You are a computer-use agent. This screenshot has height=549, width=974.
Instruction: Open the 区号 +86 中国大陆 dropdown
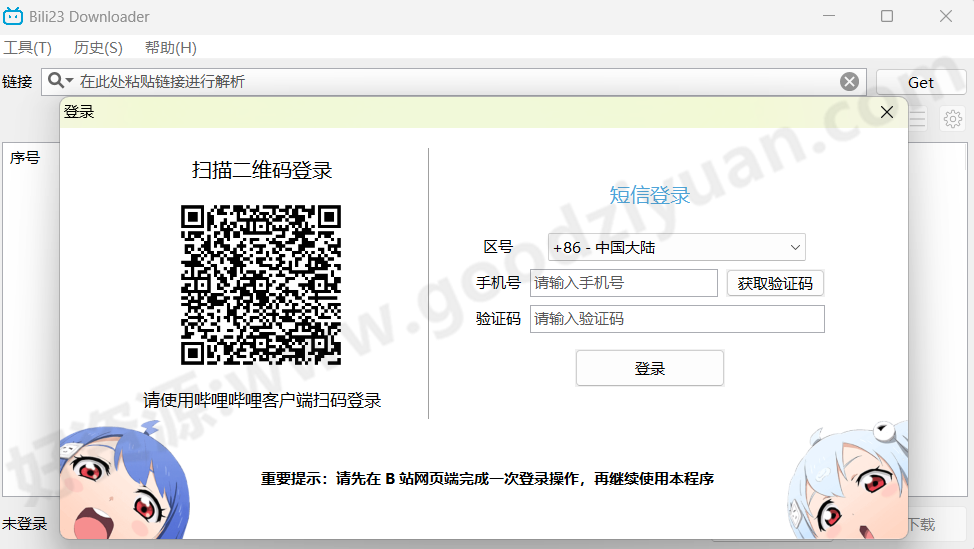676,247
